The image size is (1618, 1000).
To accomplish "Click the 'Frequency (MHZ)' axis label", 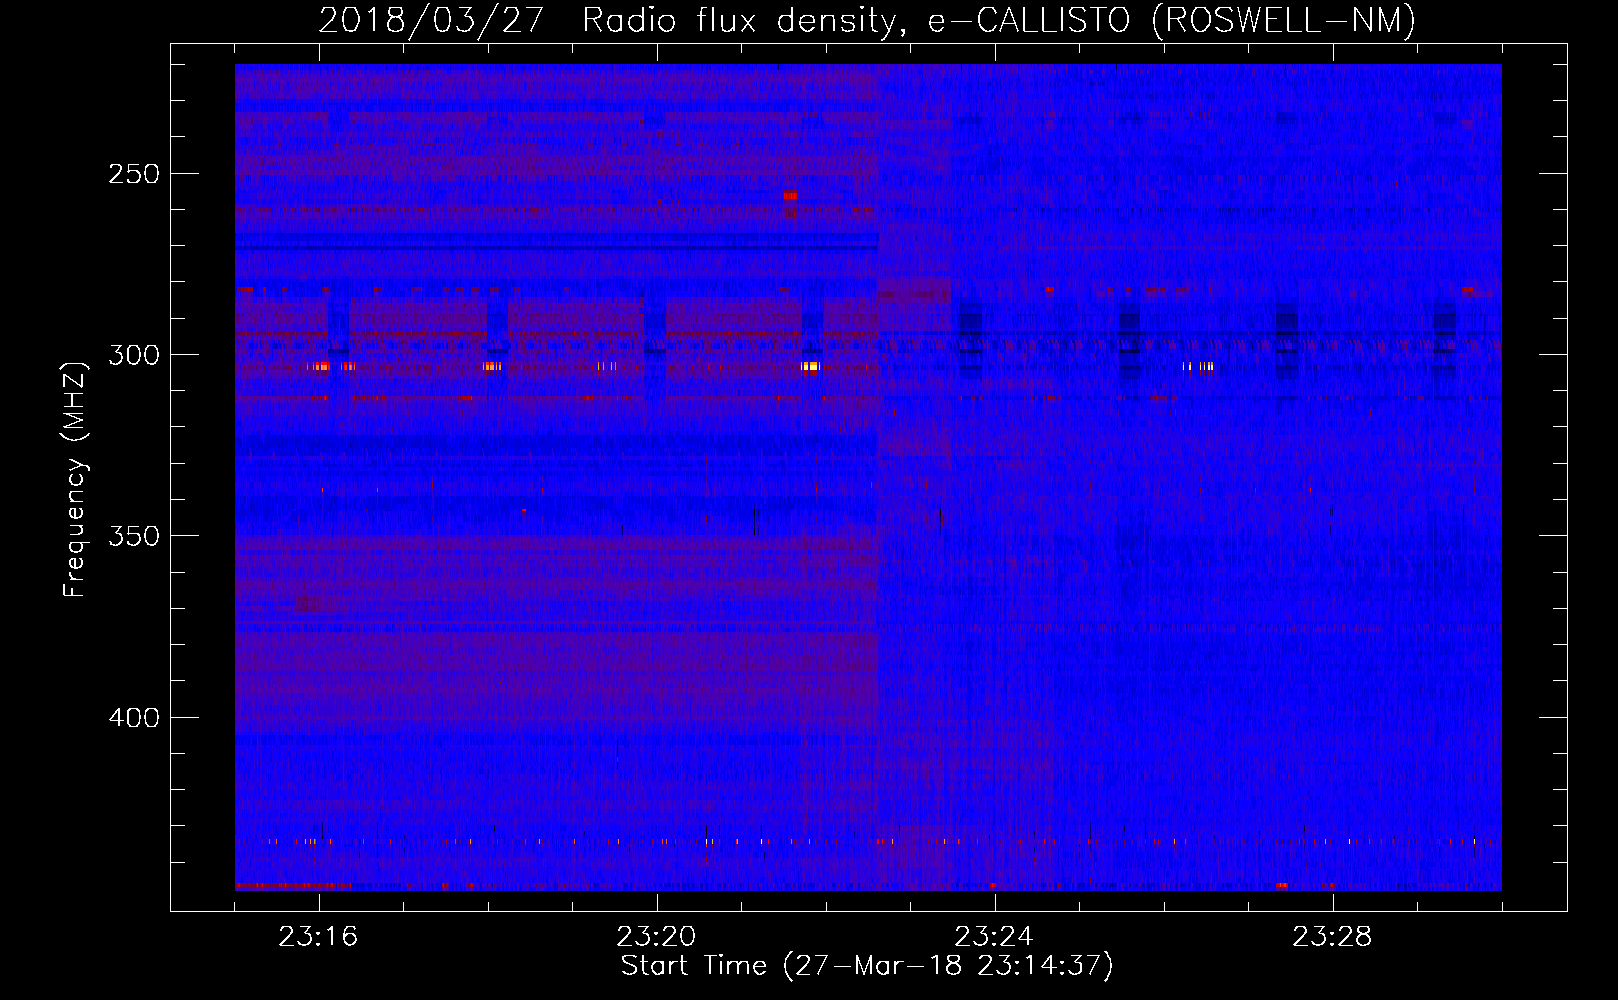I will [75, 480].
